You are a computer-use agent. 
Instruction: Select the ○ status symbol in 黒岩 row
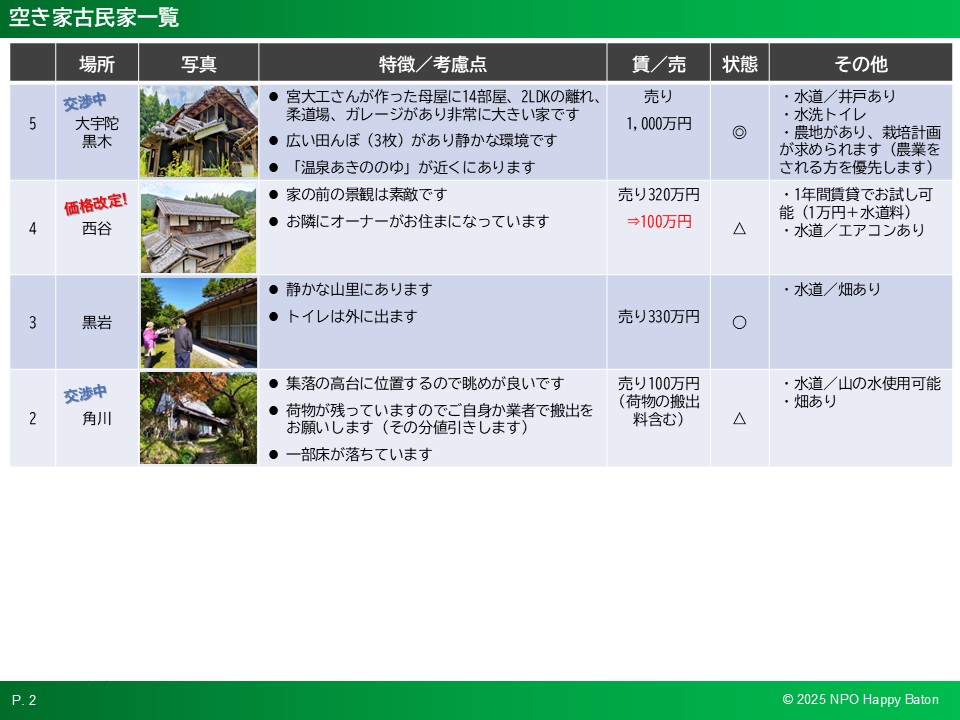[x=739, y=322]
